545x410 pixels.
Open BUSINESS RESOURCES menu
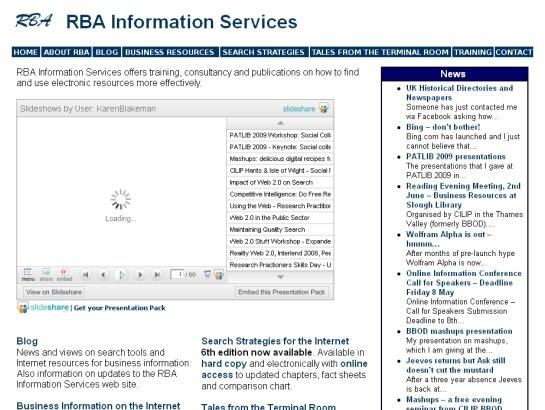[x=170, y=52]
